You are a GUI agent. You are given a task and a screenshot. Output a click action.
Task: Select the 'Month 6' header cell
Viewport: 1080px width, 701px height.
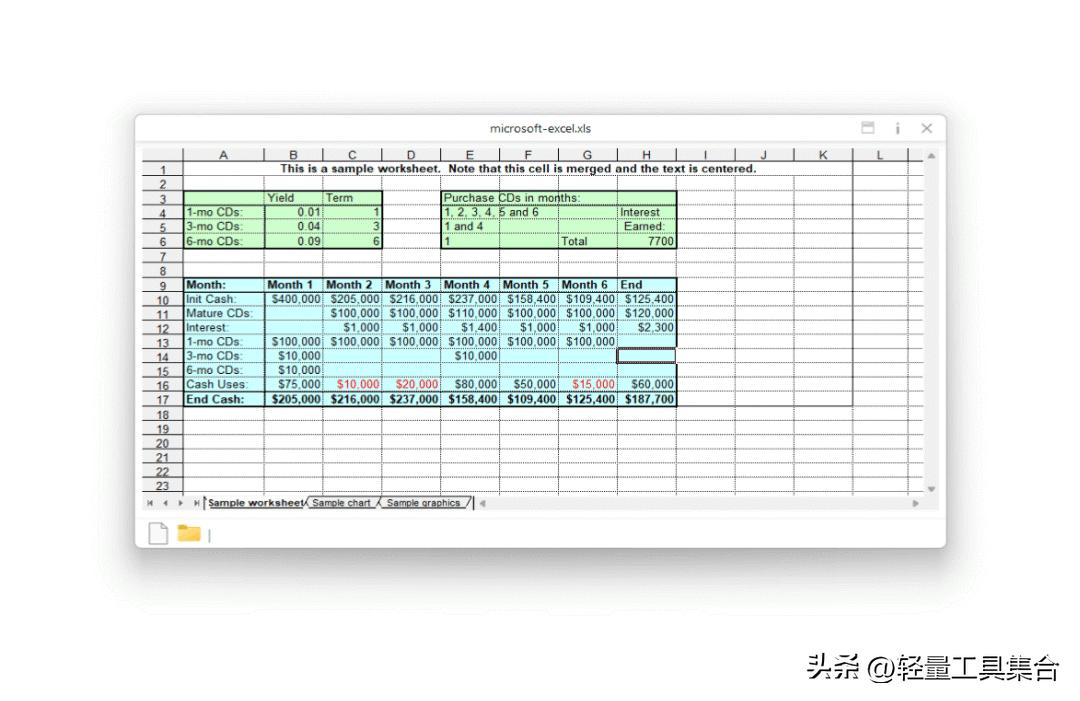click(588, 284)
